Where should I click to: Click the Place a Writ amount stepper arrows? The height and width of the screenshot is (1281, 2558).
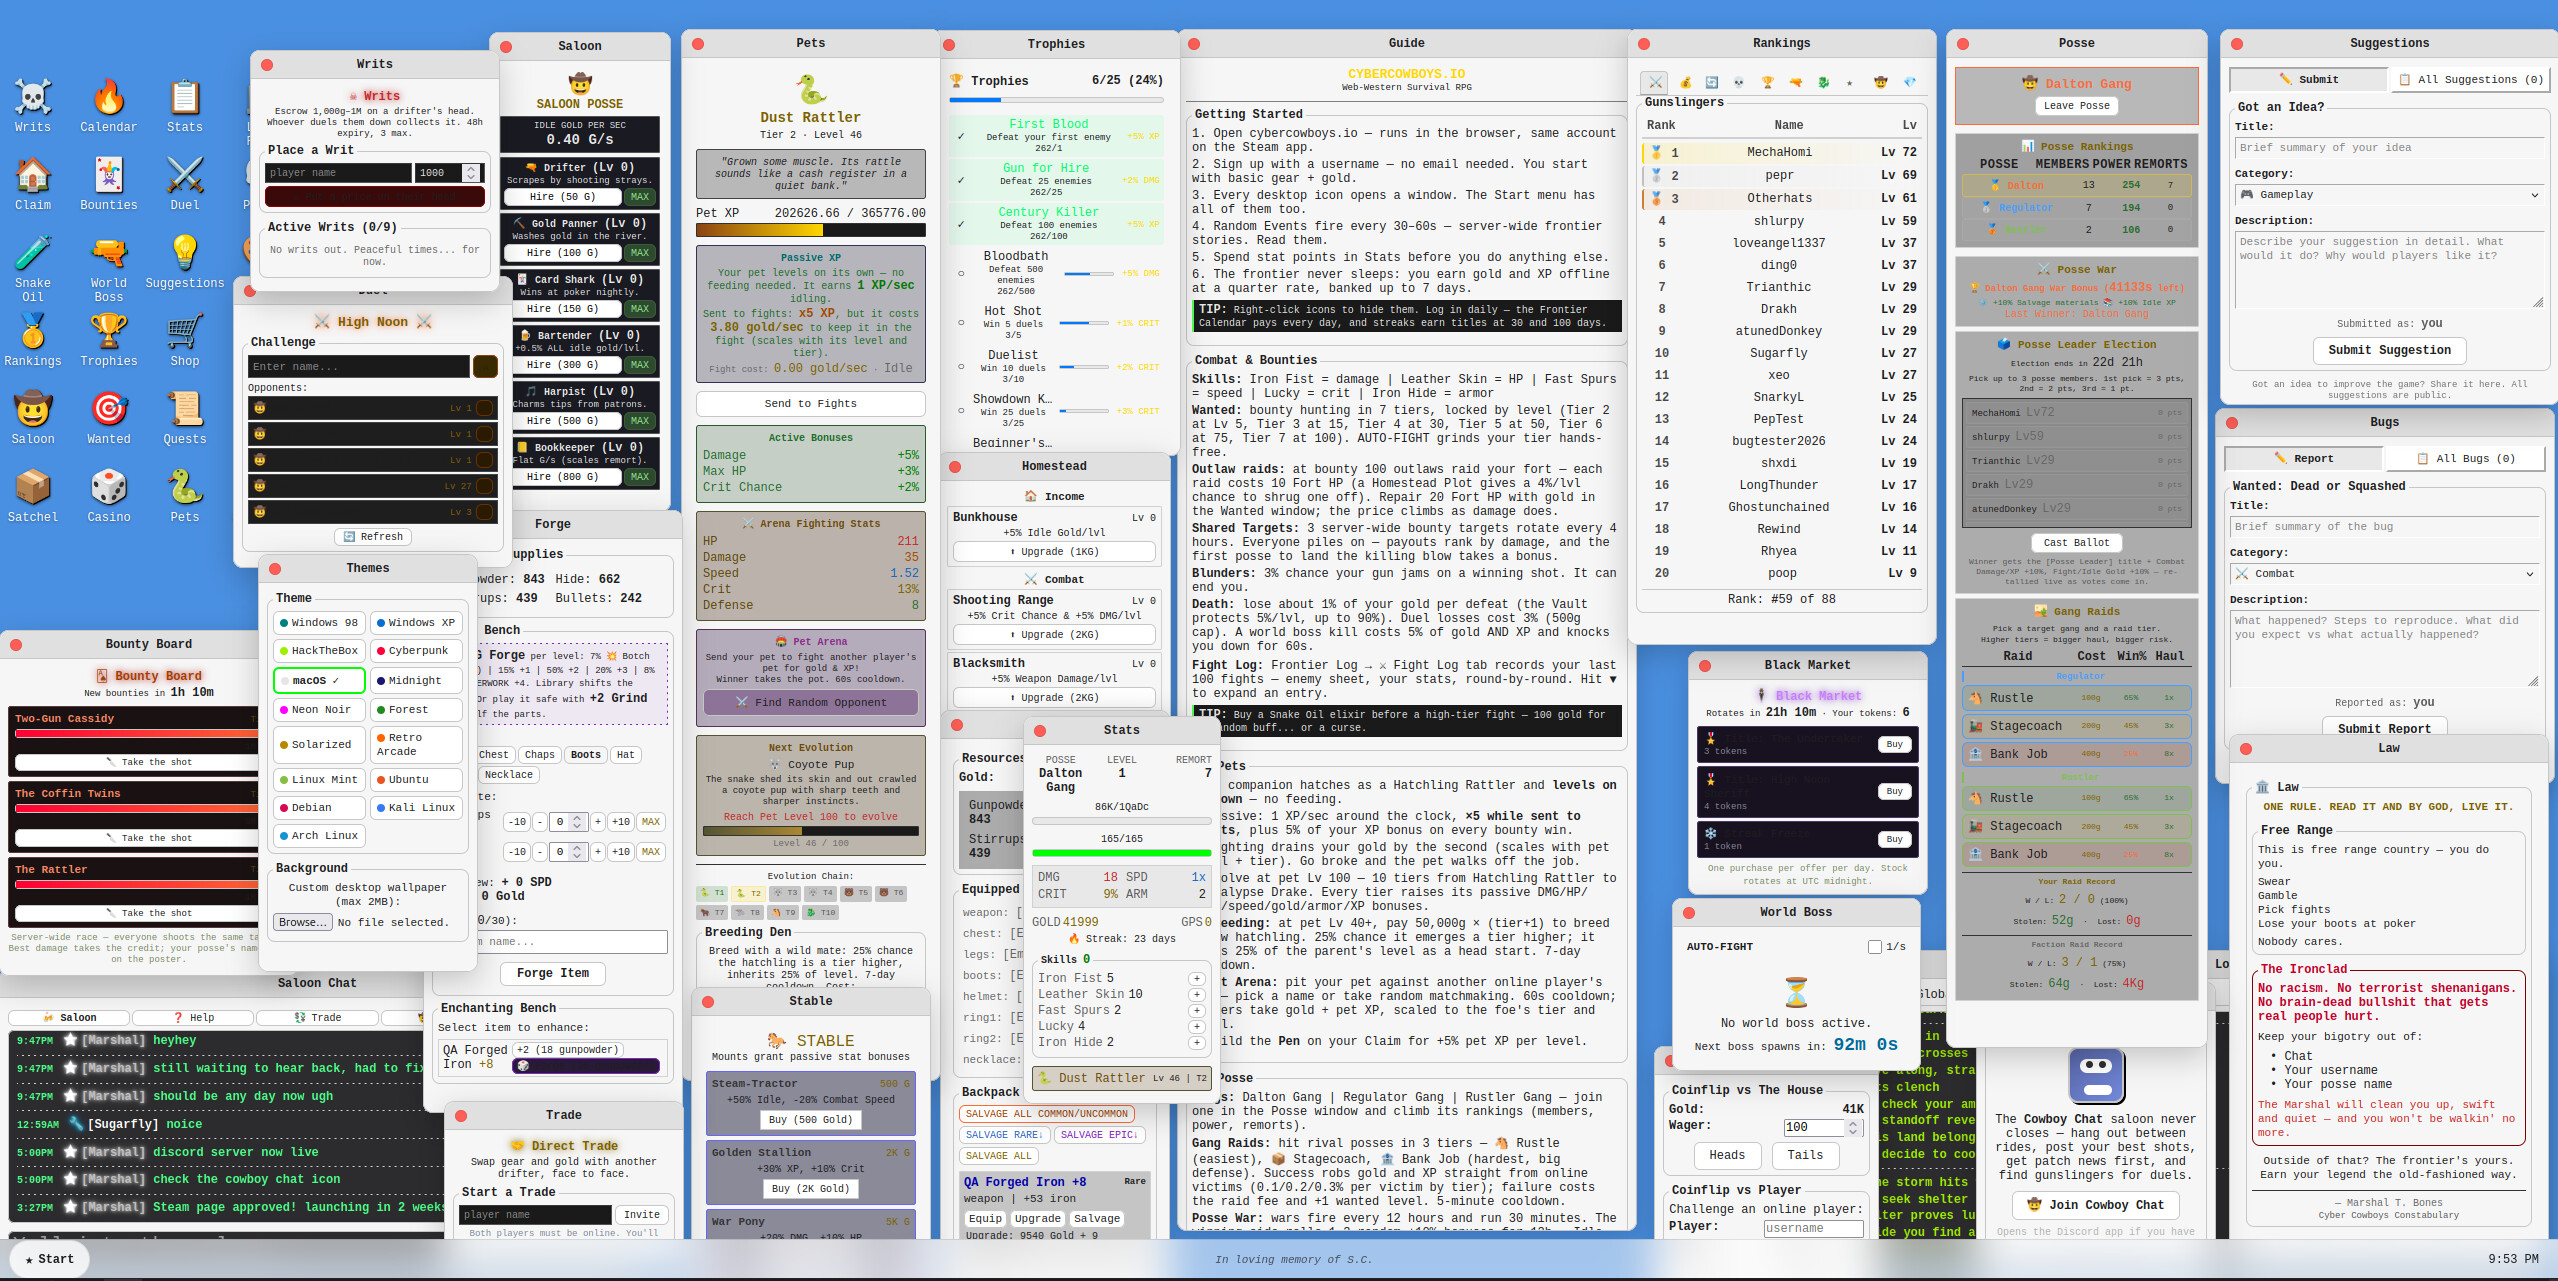coord(471,173)
